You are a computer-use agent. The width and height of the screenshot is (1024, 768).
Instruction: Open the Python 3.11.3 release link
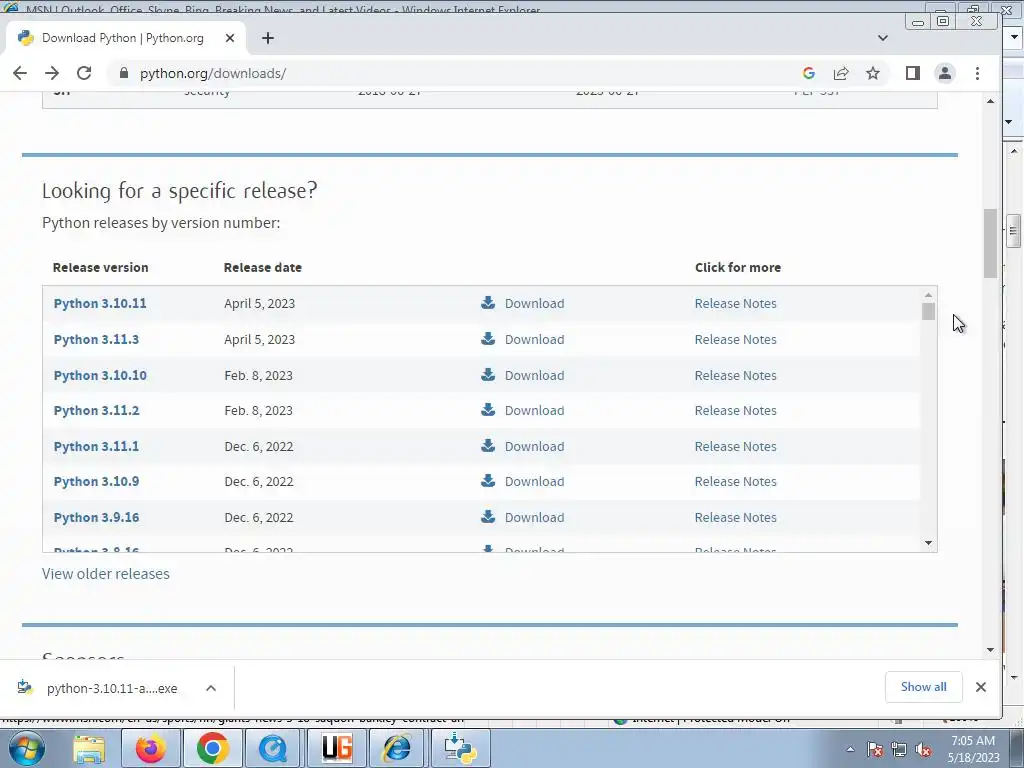96,340
